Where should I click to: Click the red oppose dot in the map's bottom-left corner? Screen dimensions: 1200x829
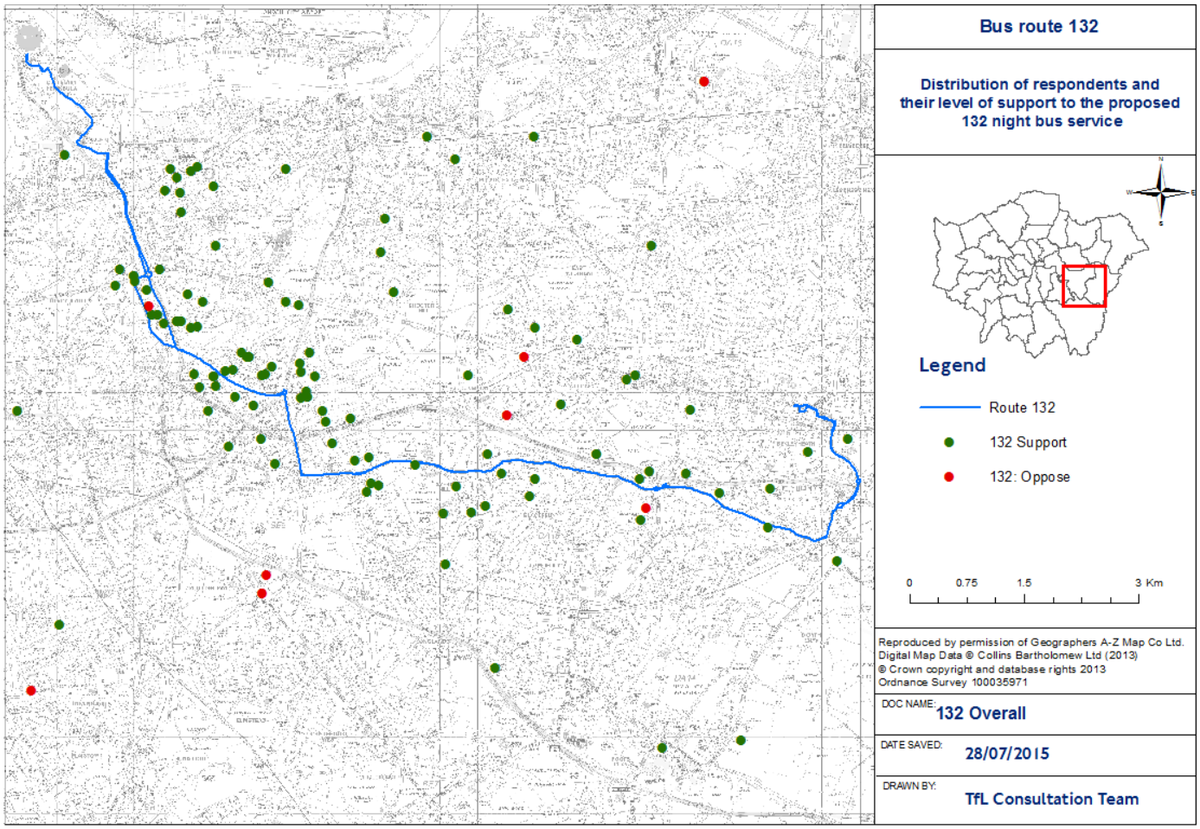point(31,690)
